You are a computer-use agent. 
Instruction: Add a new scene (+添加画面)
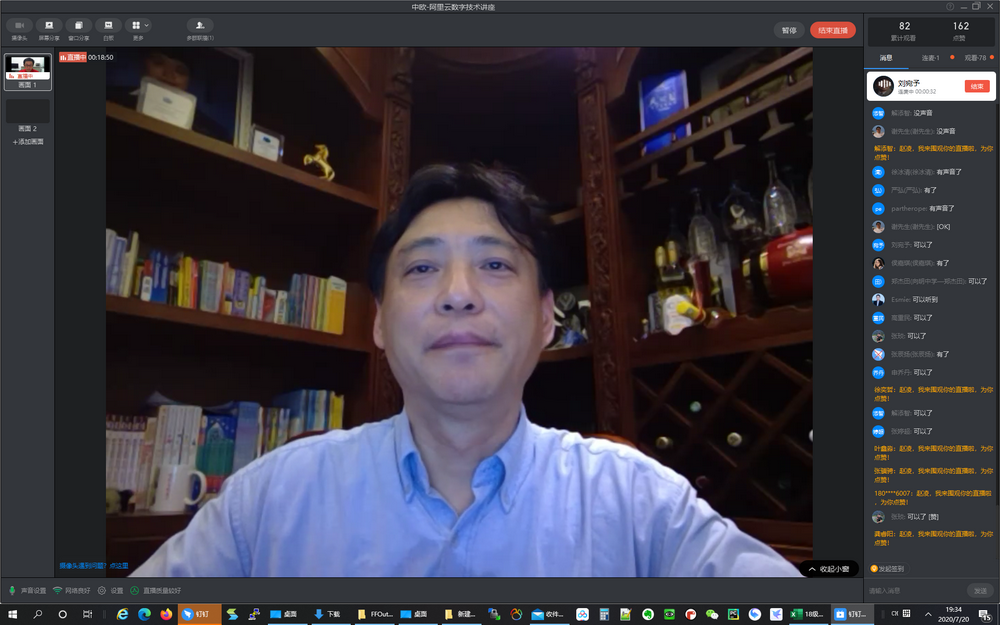click(x=28, y=142)
